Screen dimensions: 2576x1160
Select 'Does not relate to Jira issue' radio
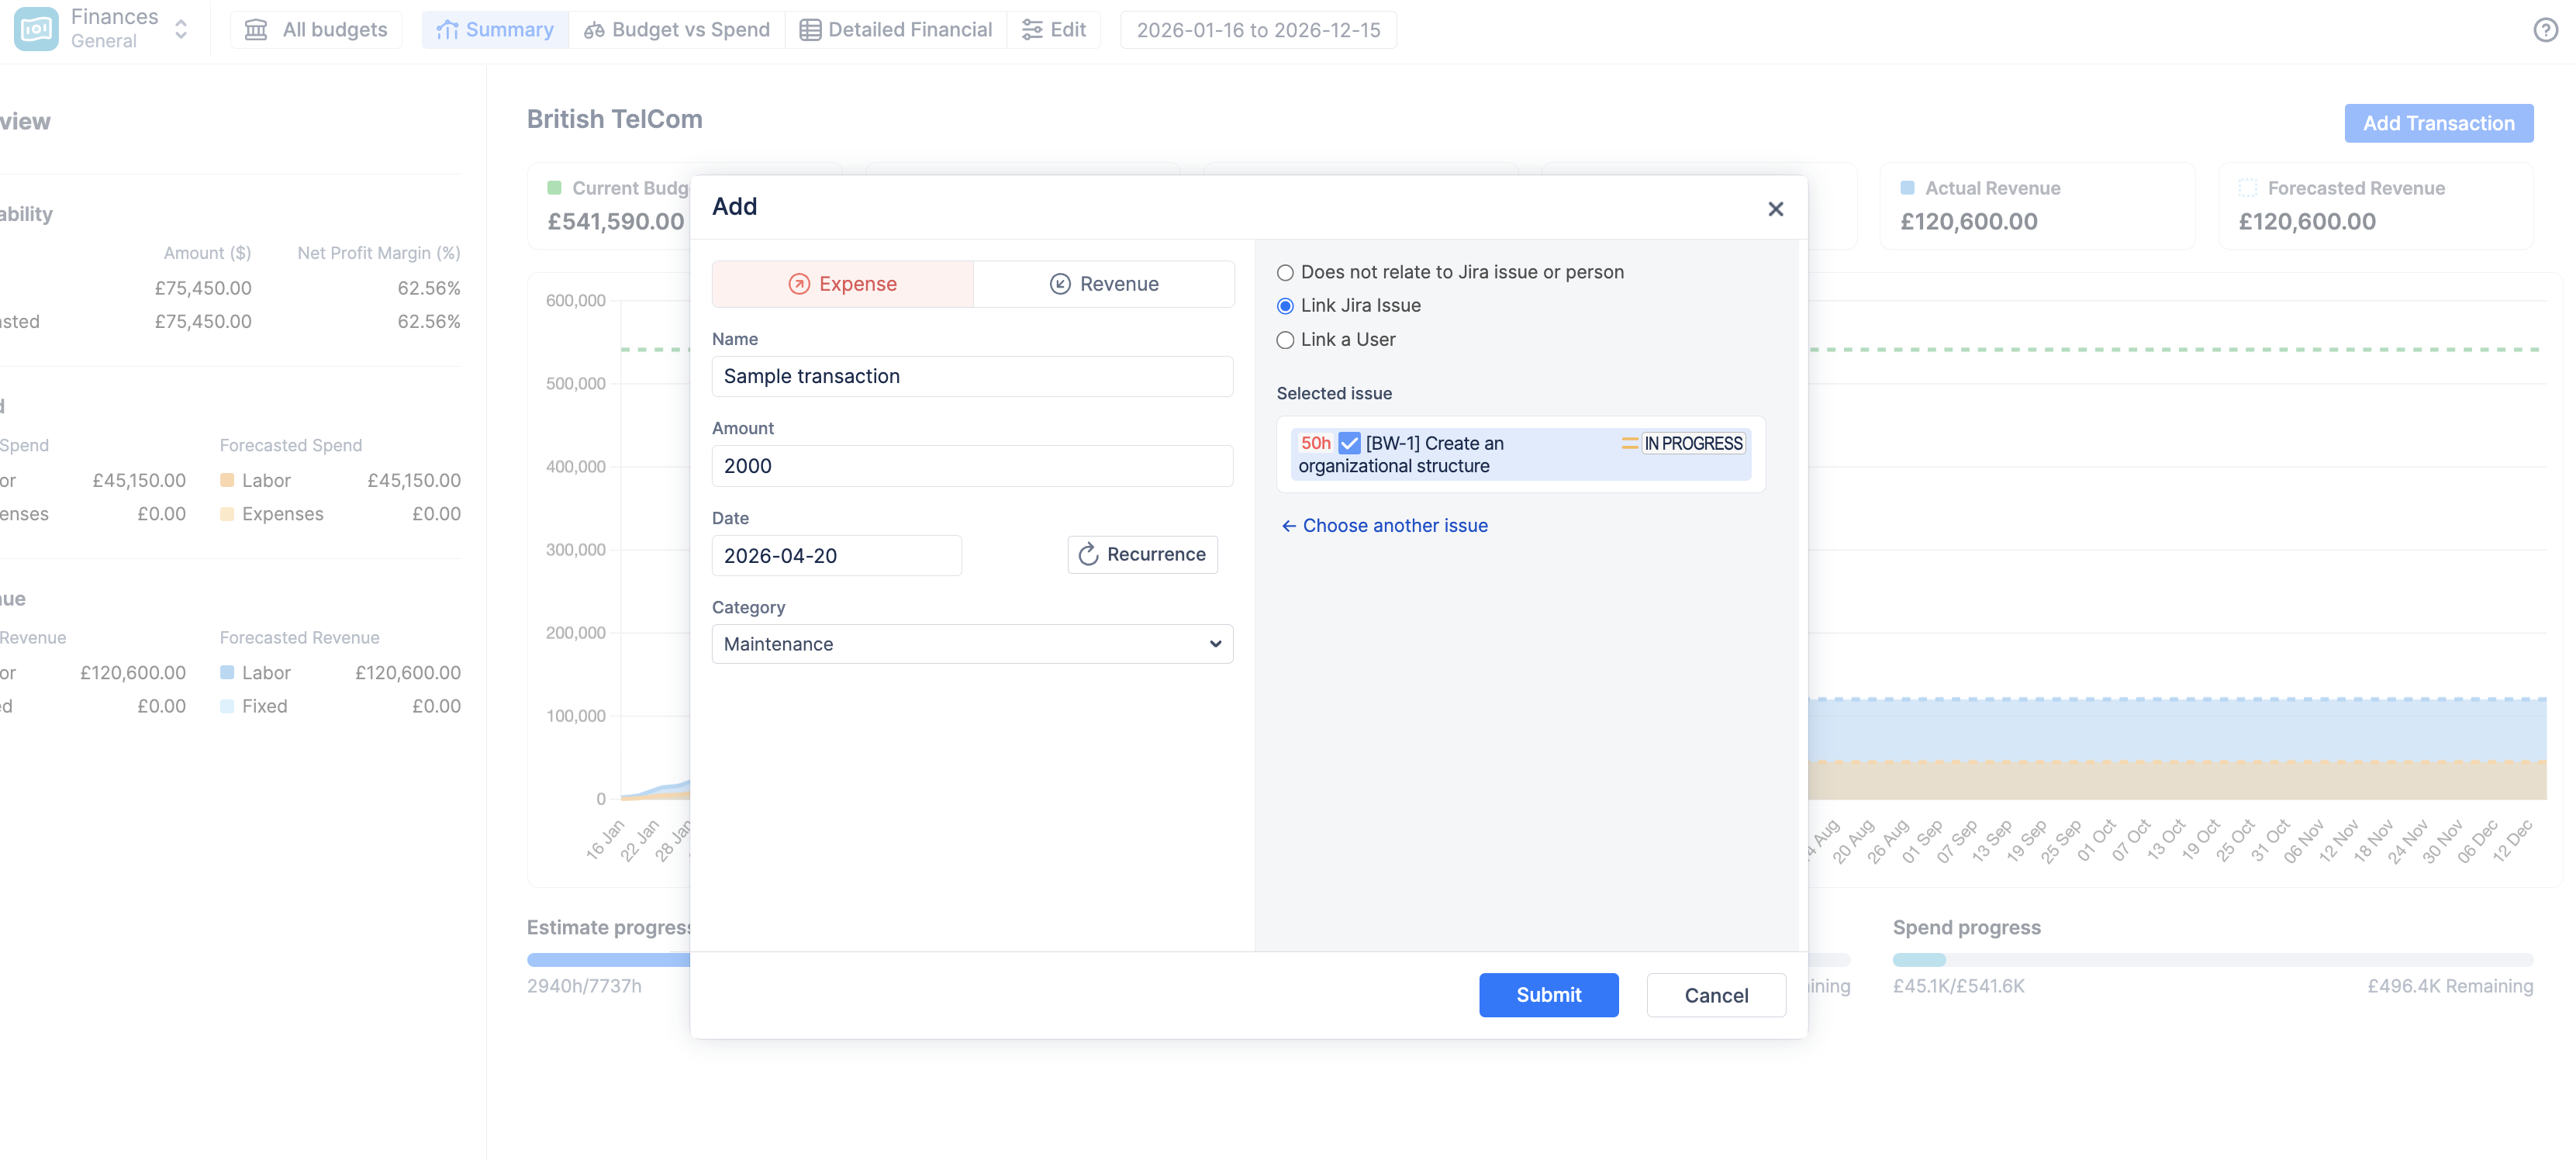click(x=1285, y=272)
